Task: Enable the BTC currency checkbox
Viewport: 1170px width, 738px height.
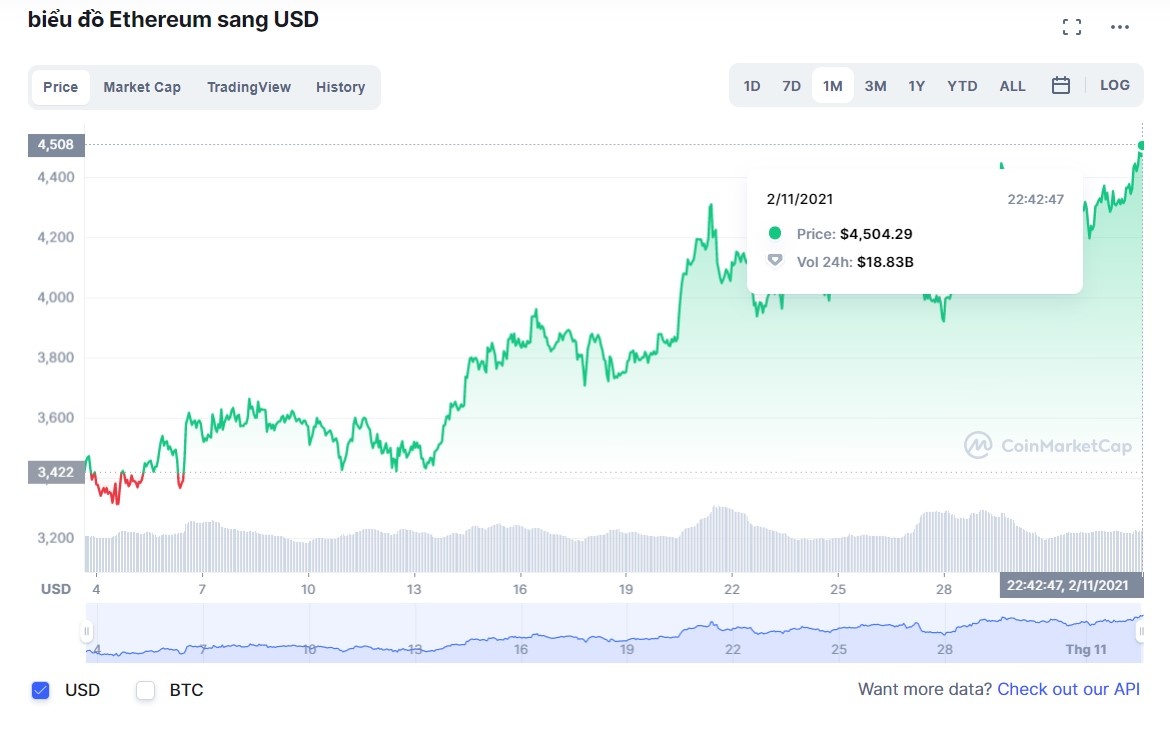Action: pyautogui.click(x=145, y=690)
